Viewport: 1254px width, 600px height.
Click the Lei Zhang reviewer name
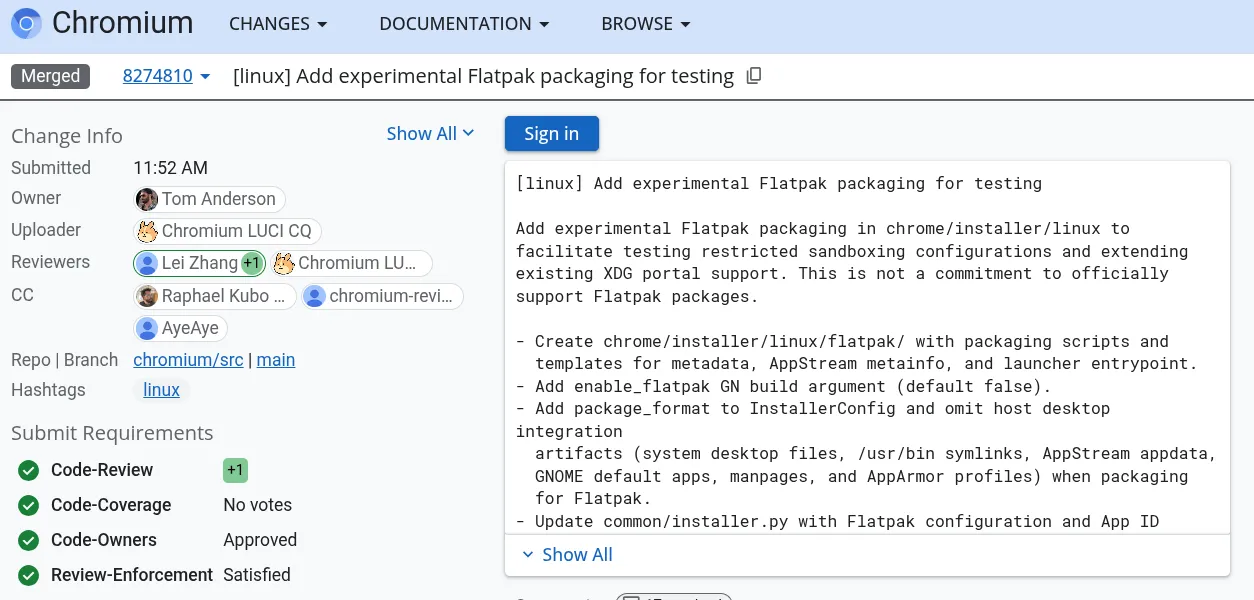point(200,263)
